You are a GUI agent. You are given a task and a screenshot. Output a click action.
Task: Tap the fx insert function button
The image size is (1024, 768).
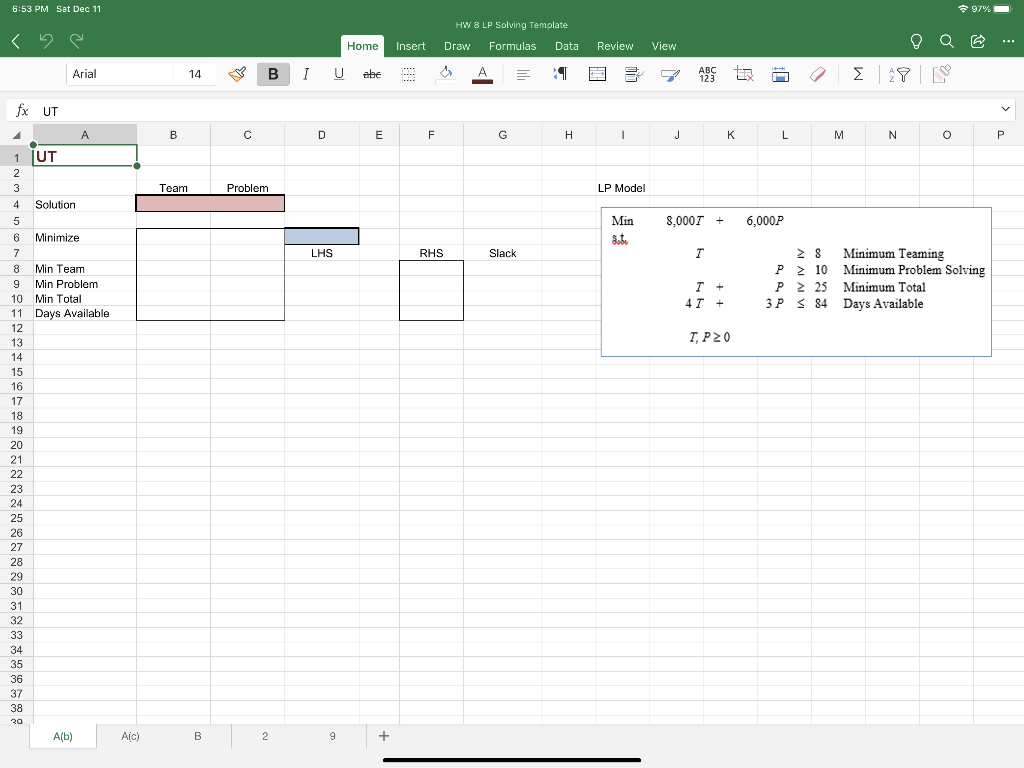[22, 110]
